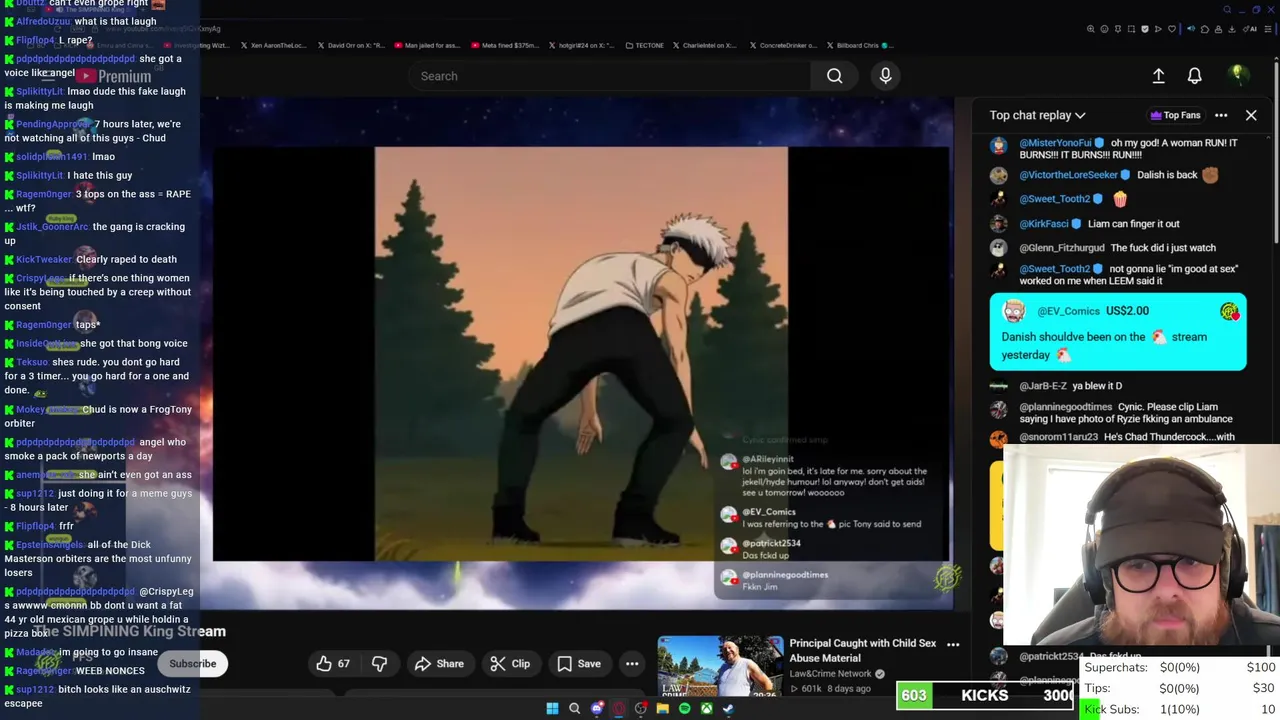Click the browser downloads arrow icon
Viewport: 1280px width, 720px height.
click(1231, 29)
